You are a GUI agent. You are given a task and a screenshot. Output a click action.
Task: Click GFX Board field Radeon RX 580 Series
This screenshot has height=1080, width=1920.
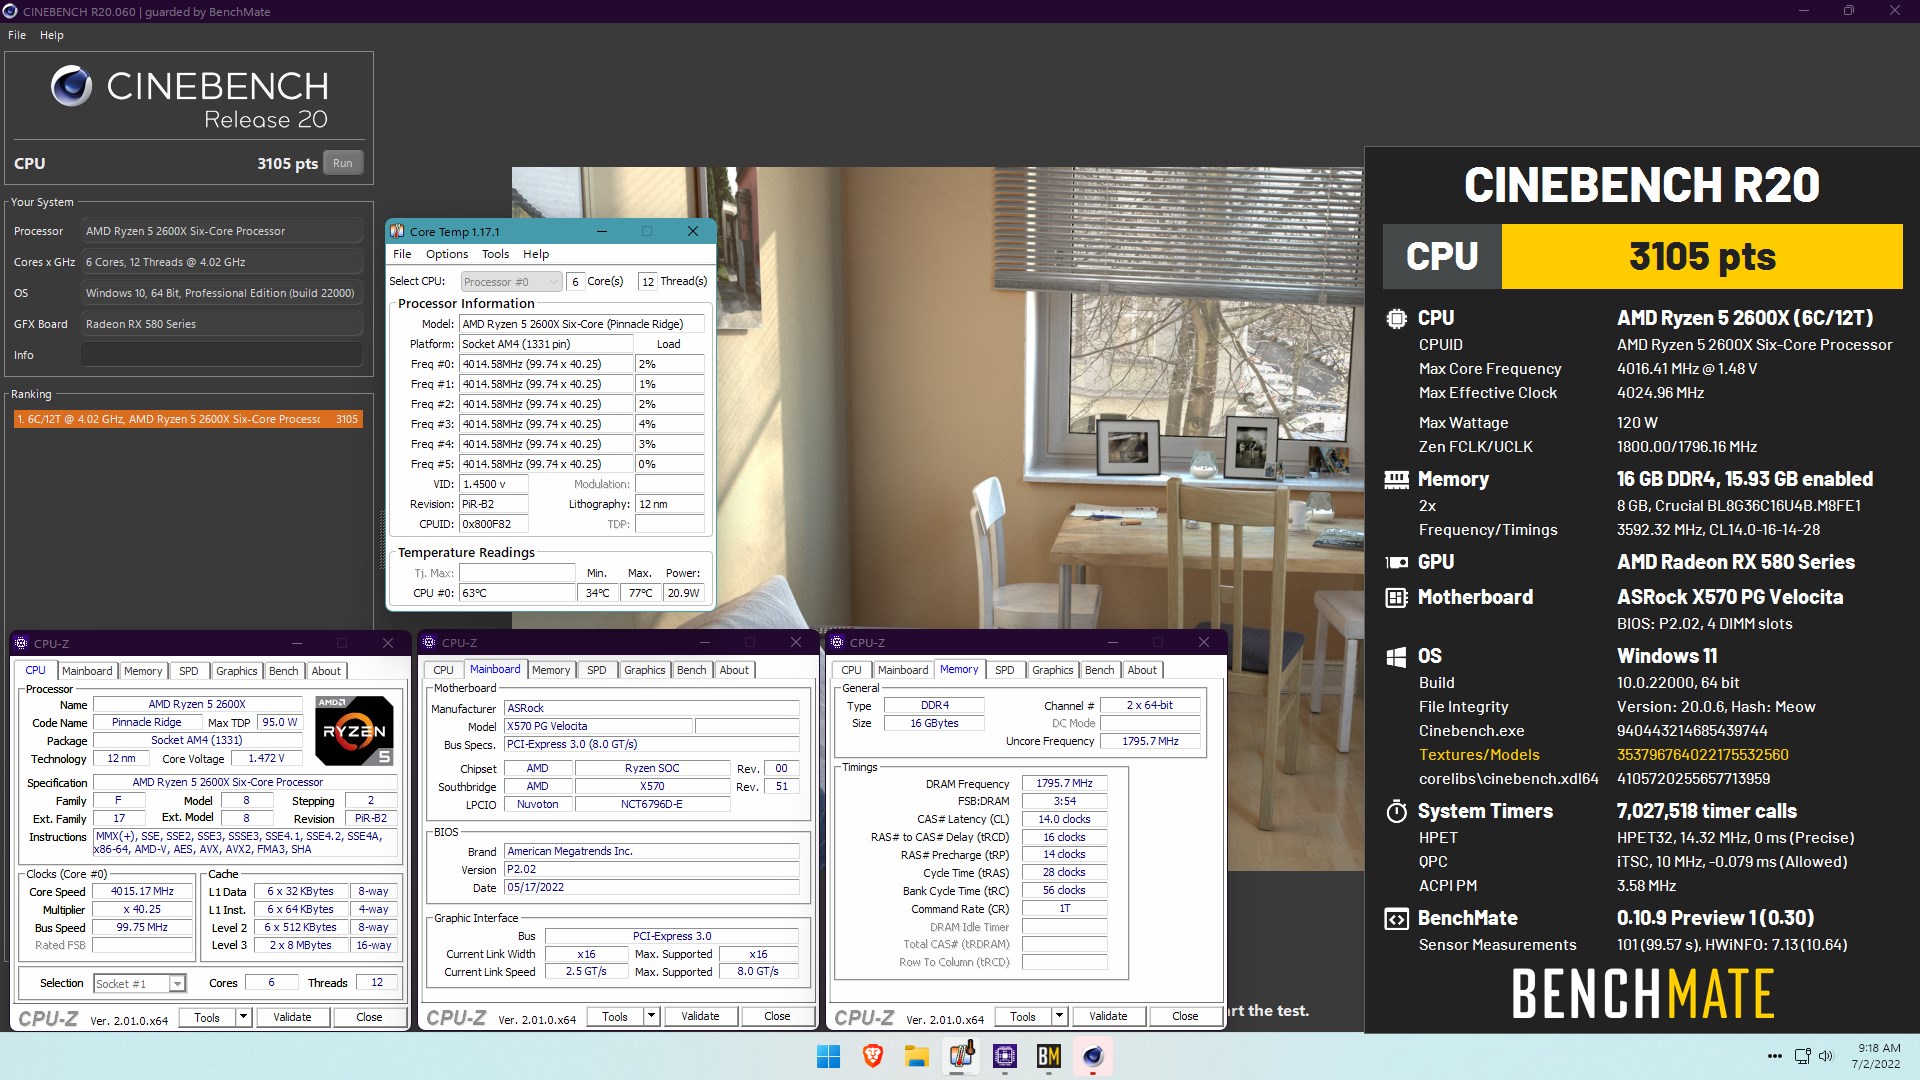pos(222,324)
